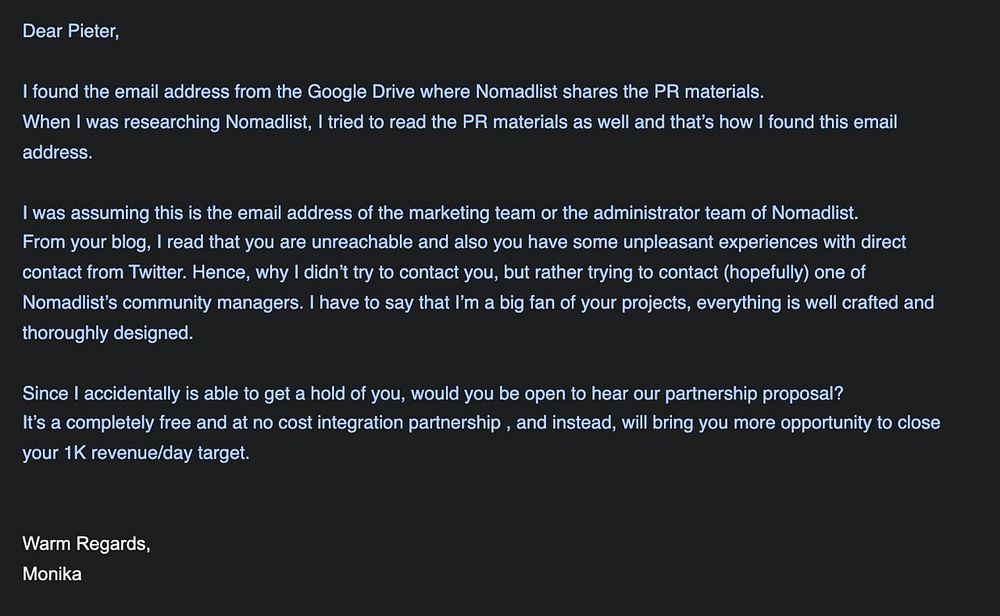
Task: Click 'thoroughly designed.' line
Action: click(108, 333)
